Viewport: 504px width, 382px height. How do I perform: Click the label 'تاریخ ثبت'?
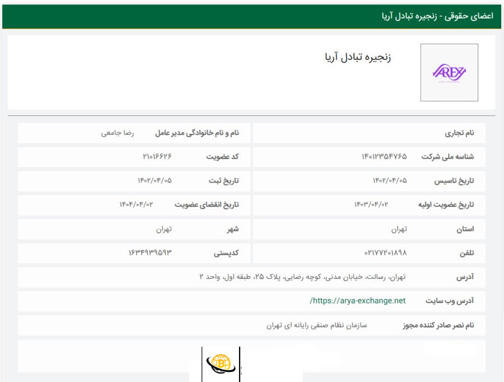(224, 181)
